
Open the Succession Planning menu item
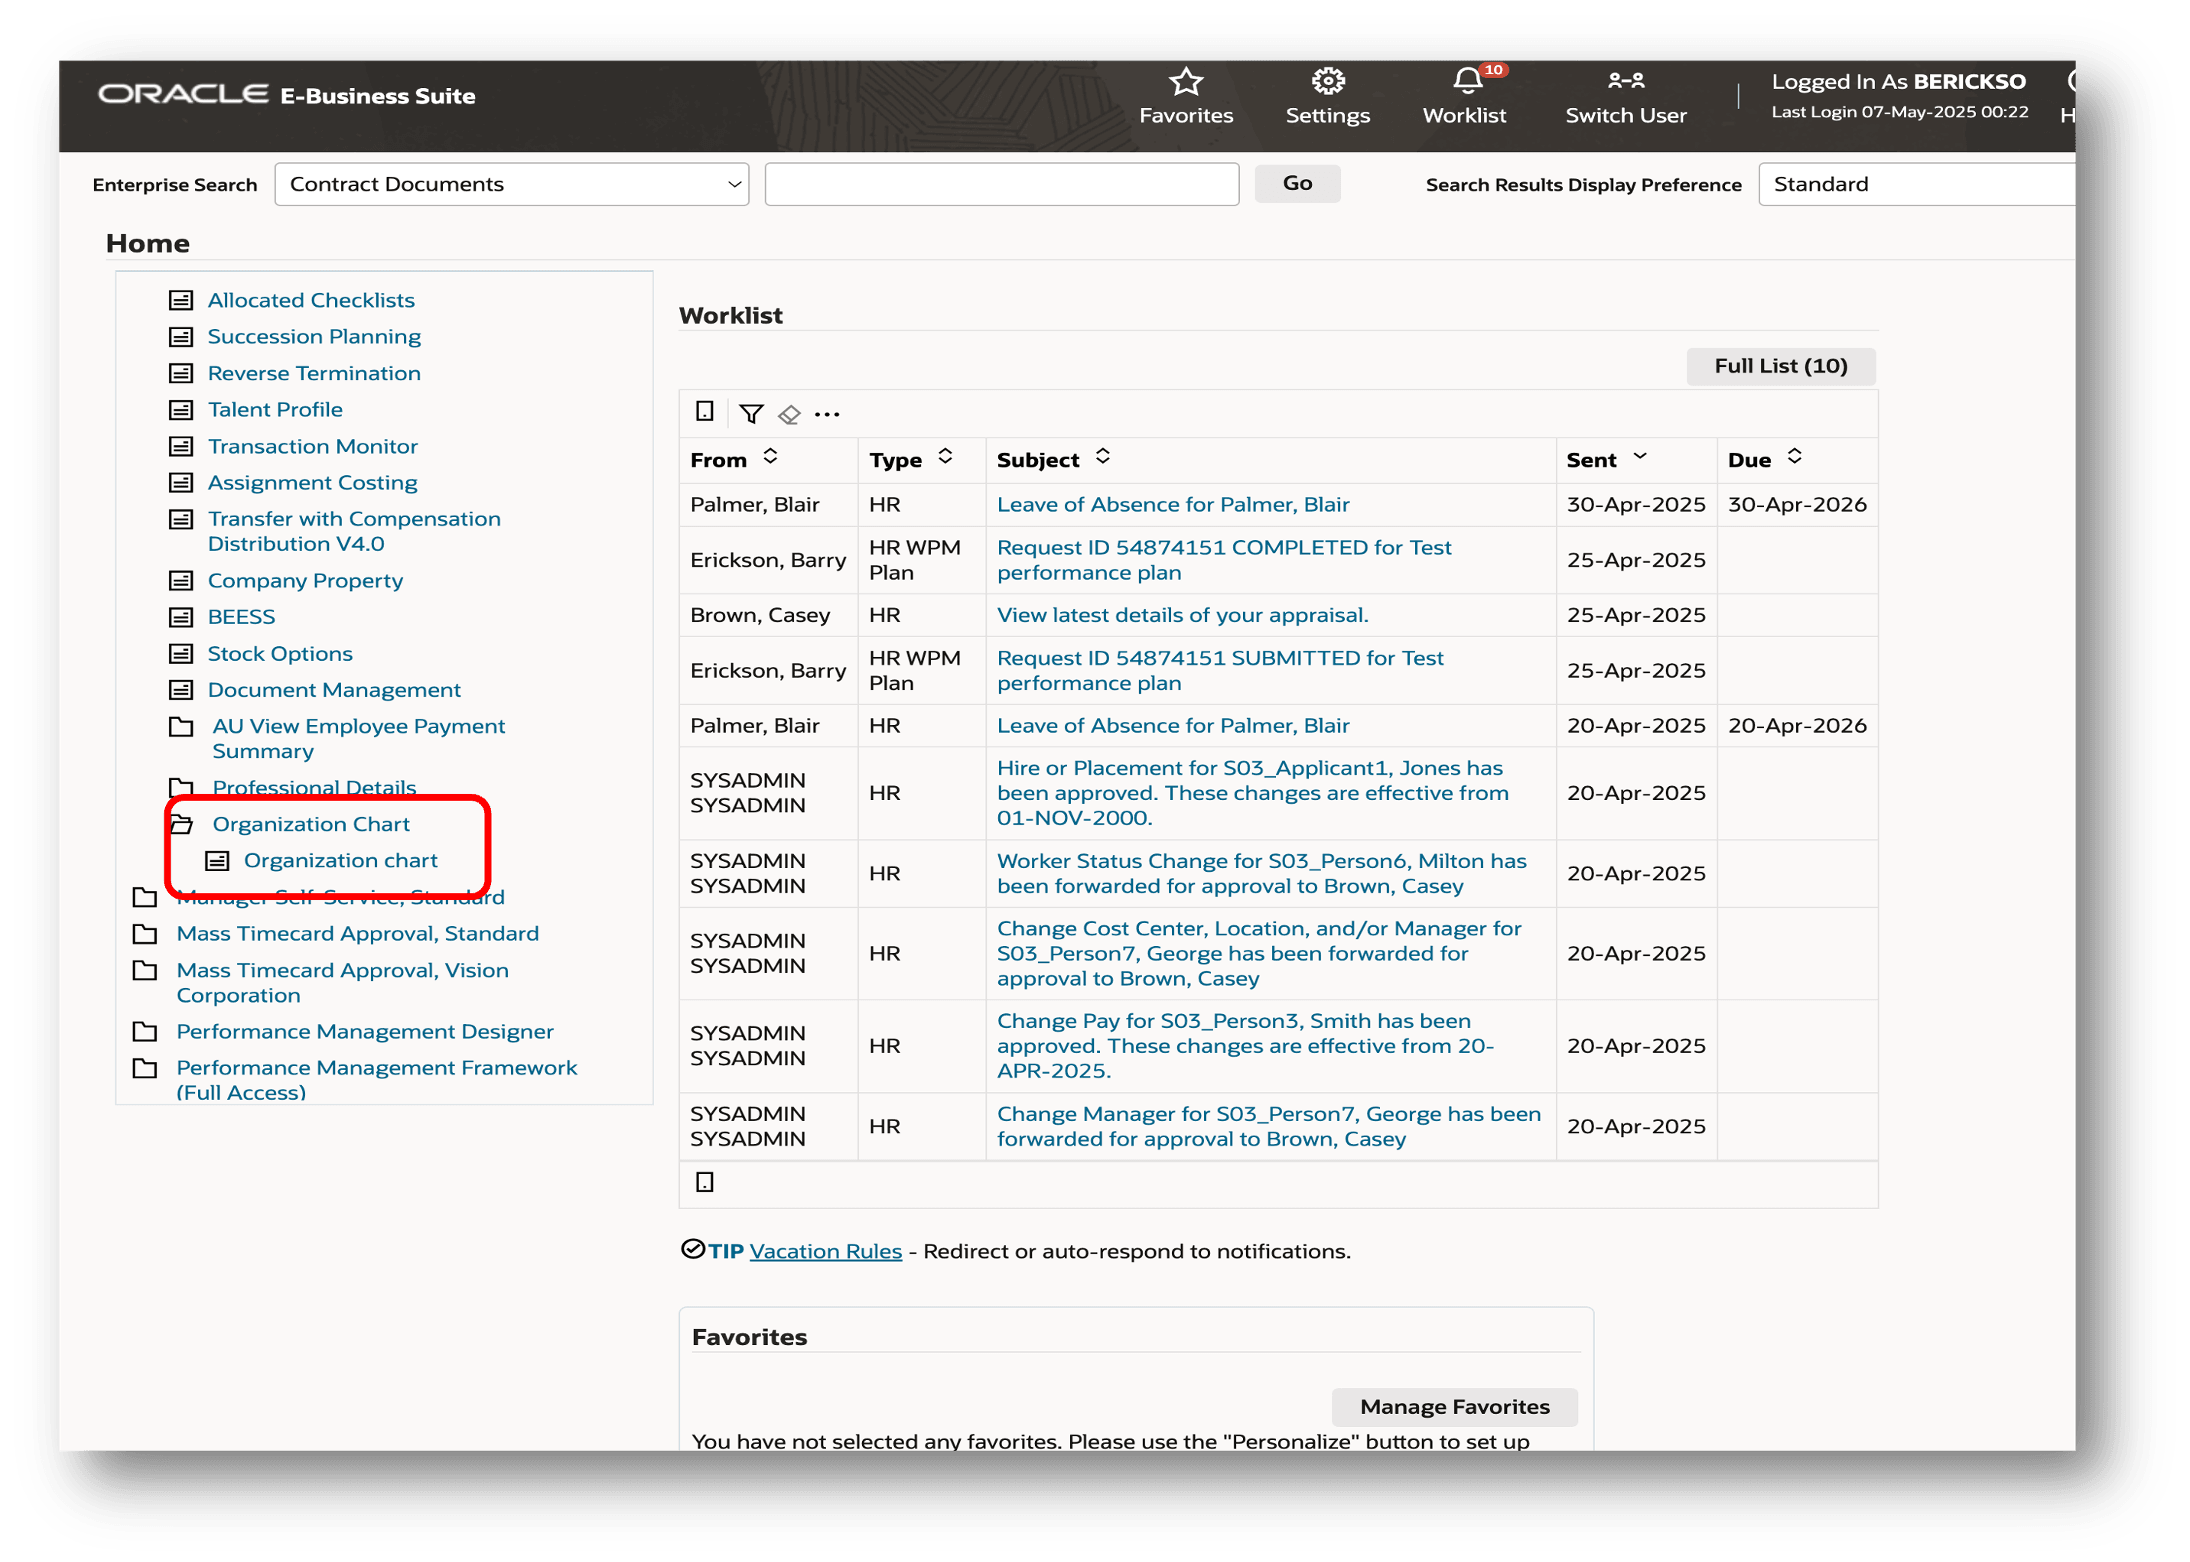click(x=314, y=337)
